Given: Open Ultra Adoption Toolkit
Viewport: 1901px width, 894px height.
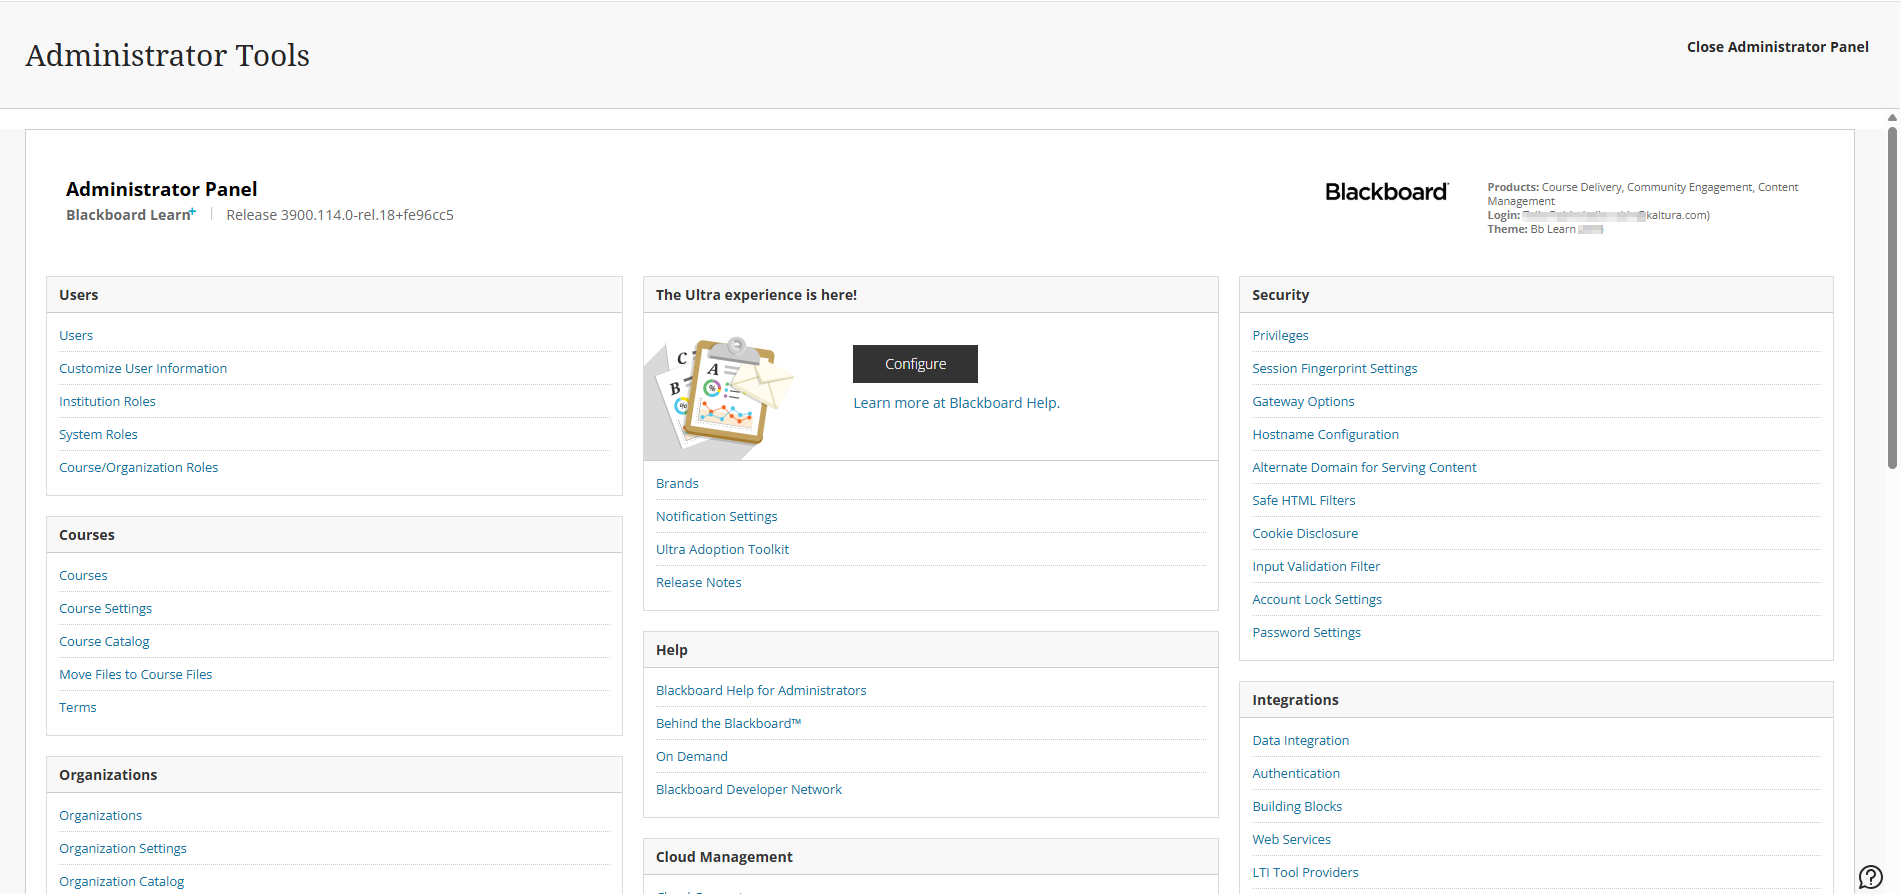Looking at the screenshot, I should coord(722,550).
